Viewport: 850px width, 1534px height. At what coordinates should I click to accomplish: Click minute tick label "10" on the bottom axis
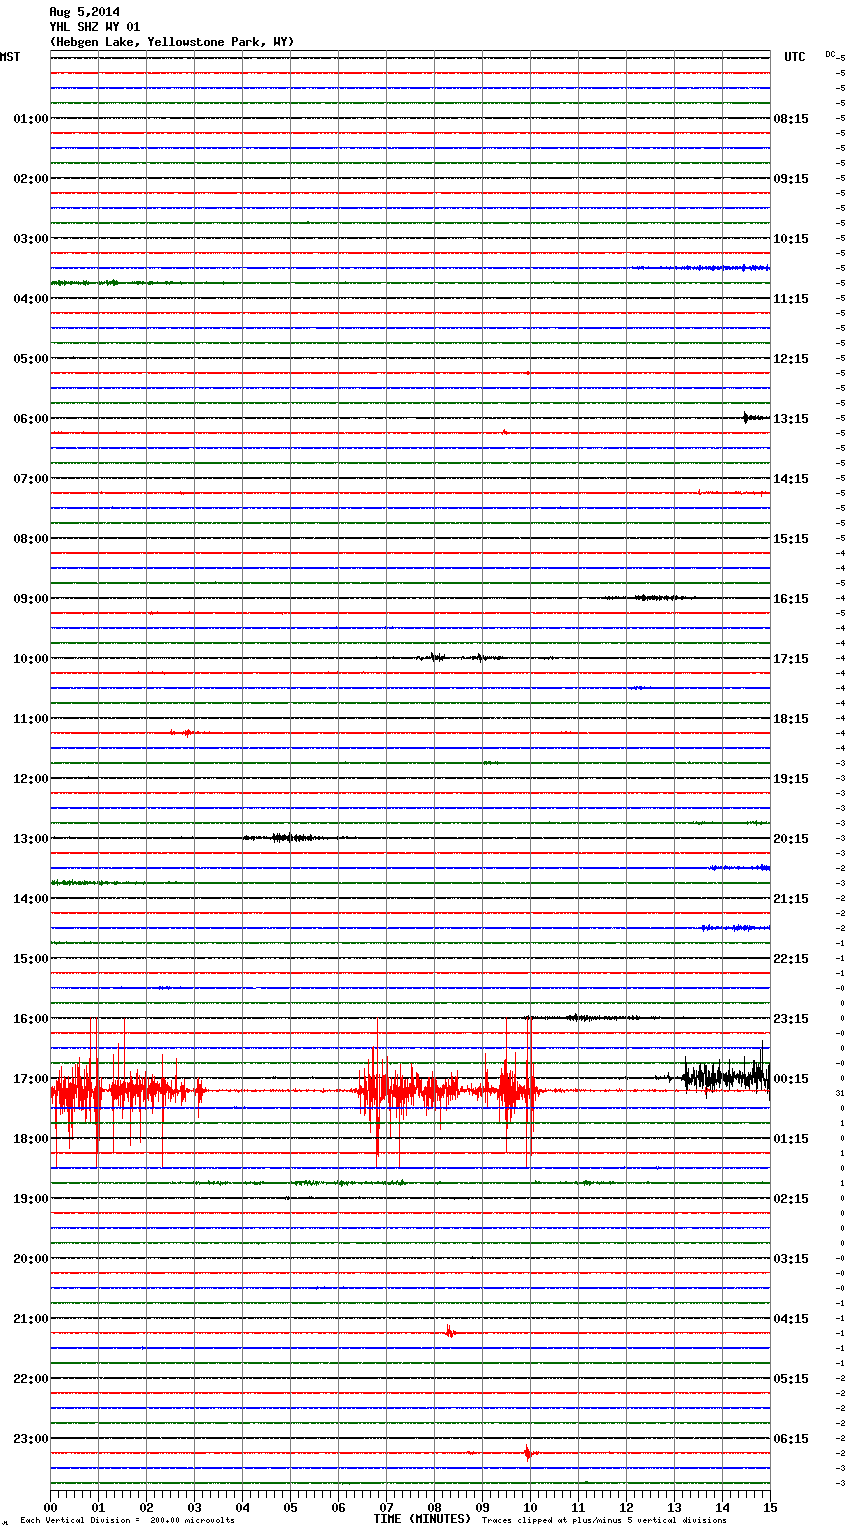530,1507
